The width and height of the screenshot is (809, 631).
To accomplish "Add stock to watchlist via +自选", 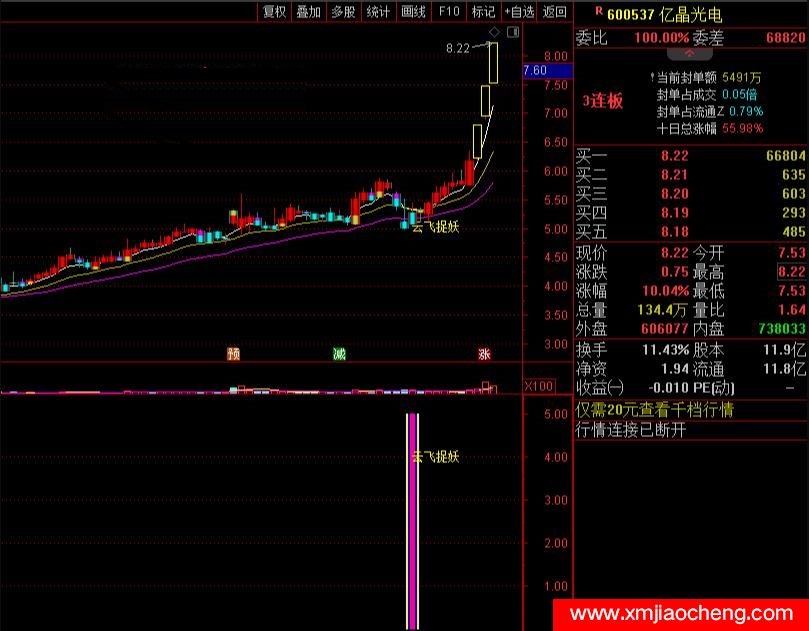I will point(519,11).
